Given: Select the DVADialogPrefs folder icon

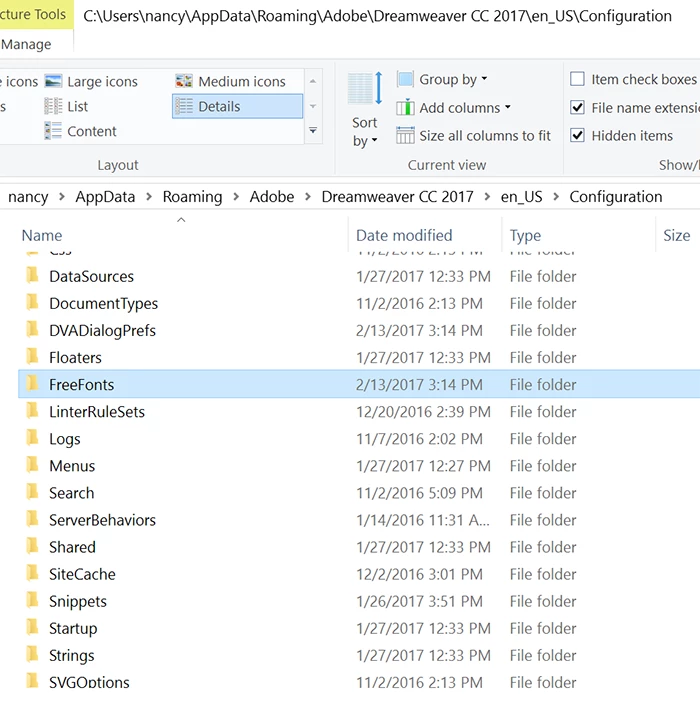Looking at the screenshot, I should coord(32,330).
